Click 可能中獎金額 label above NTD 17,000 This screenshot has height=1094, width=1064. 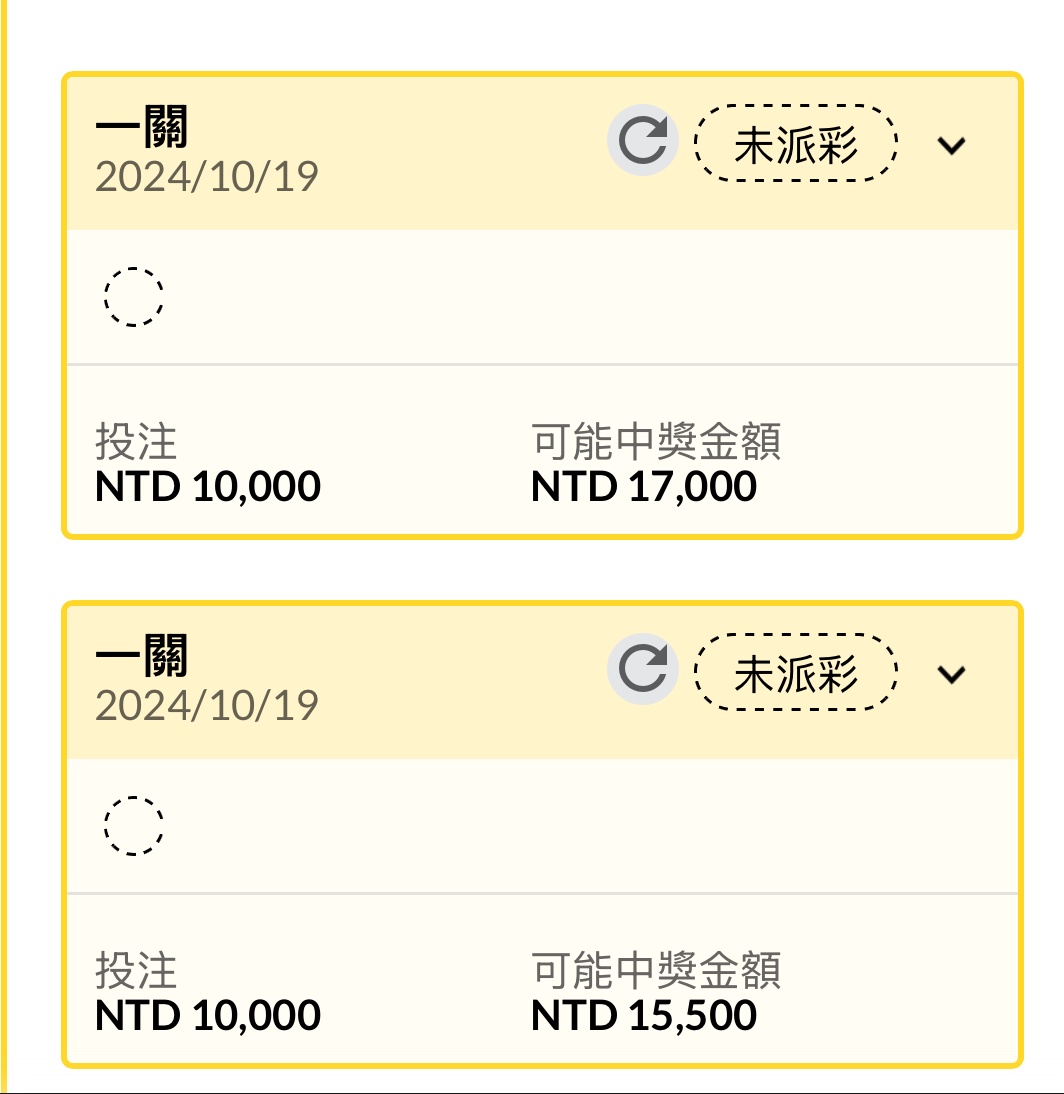tap(656, 441)
